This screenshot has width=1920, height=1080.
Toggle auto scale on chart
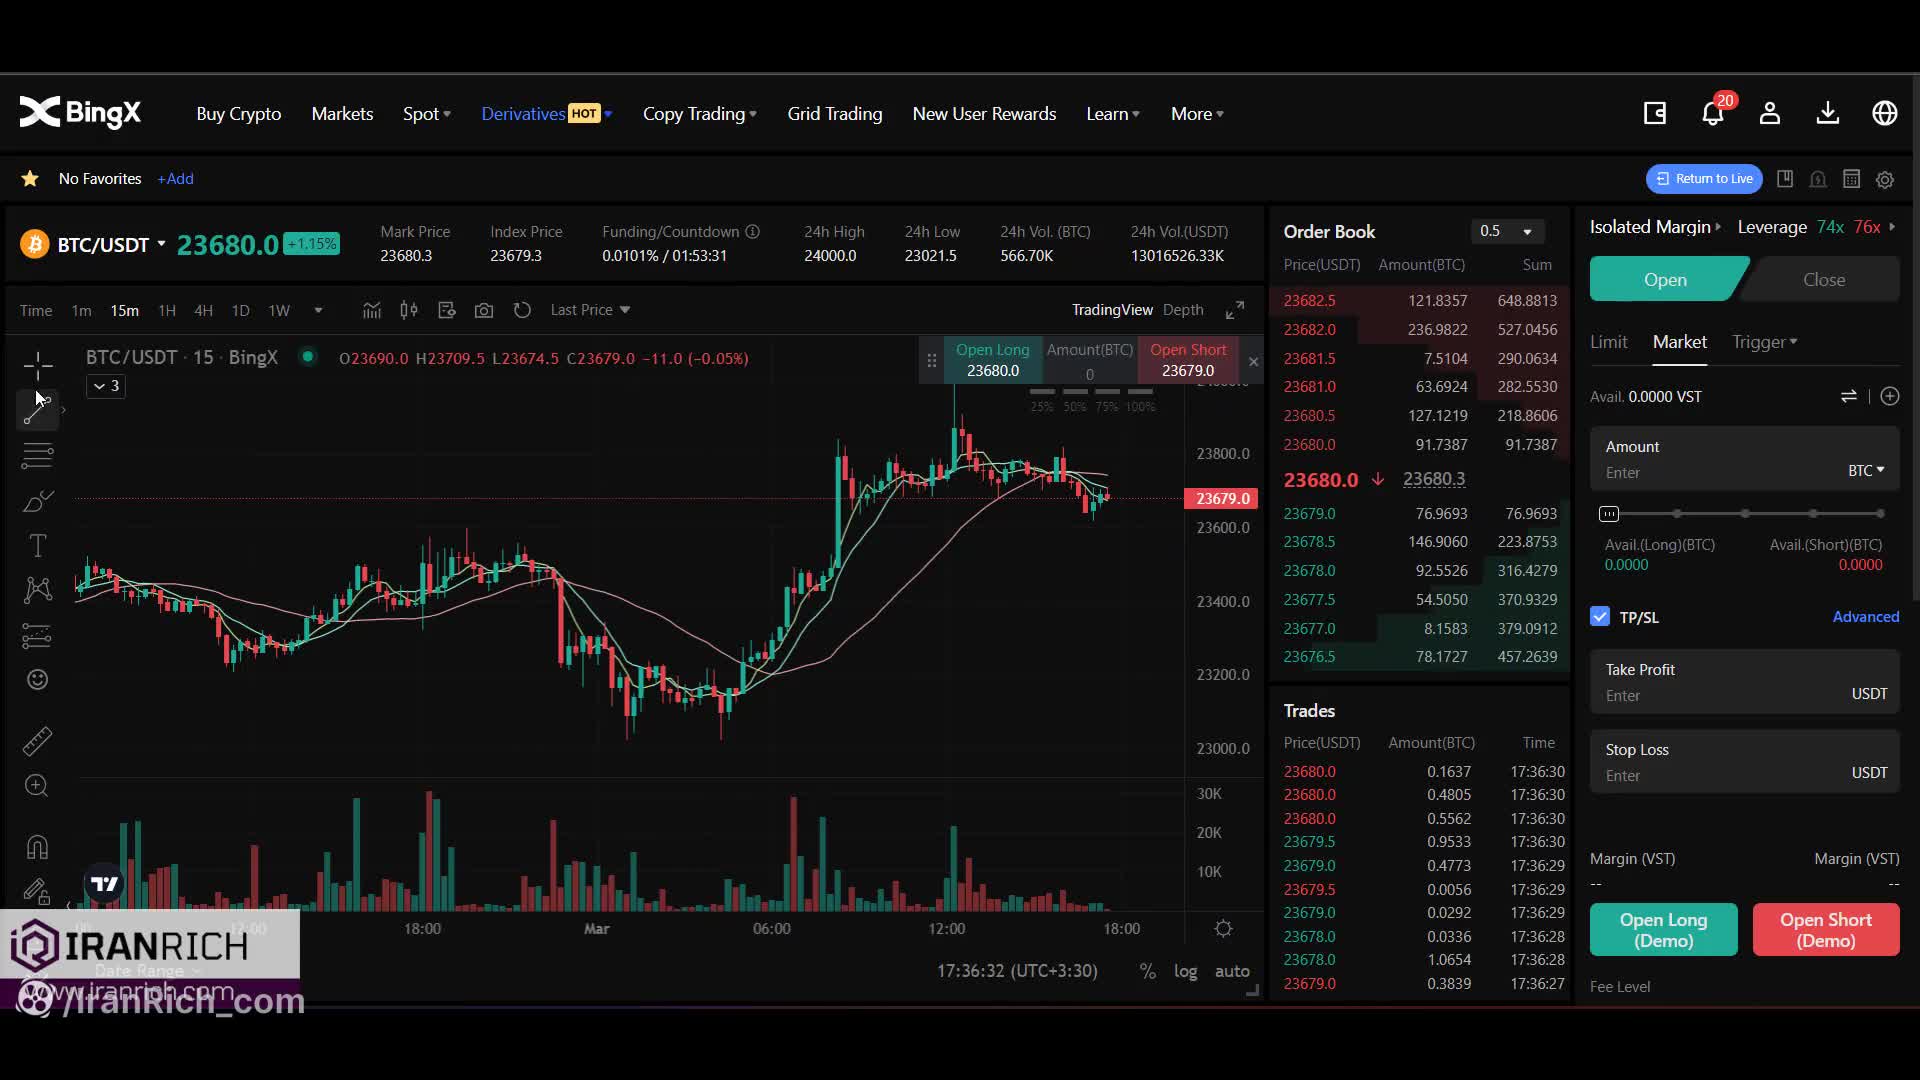[x=1232, y=971]
